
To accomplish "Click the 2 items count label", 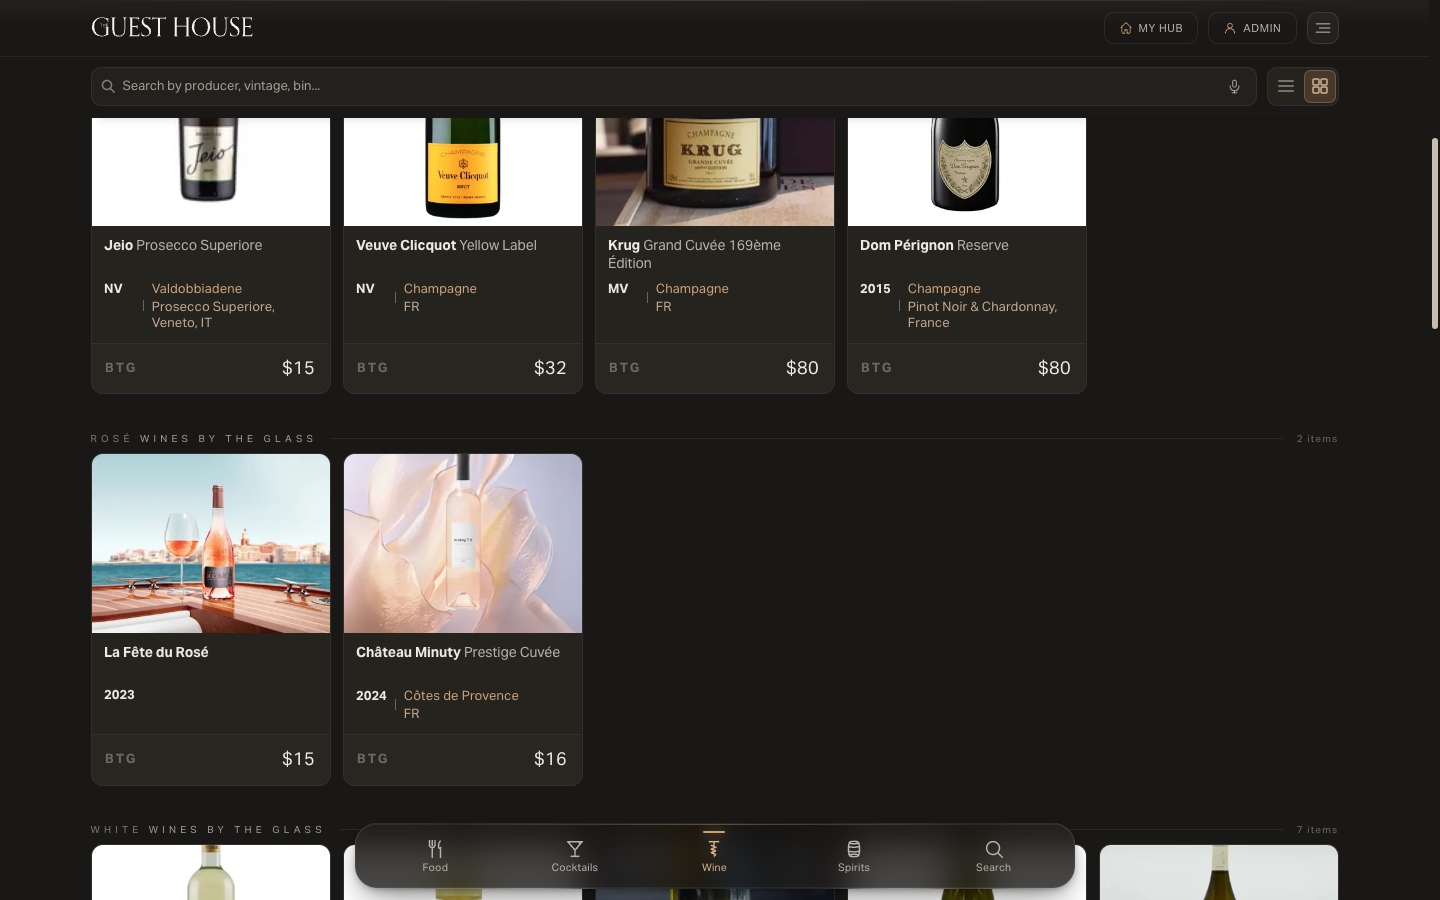I will [x=1317, y=439].
